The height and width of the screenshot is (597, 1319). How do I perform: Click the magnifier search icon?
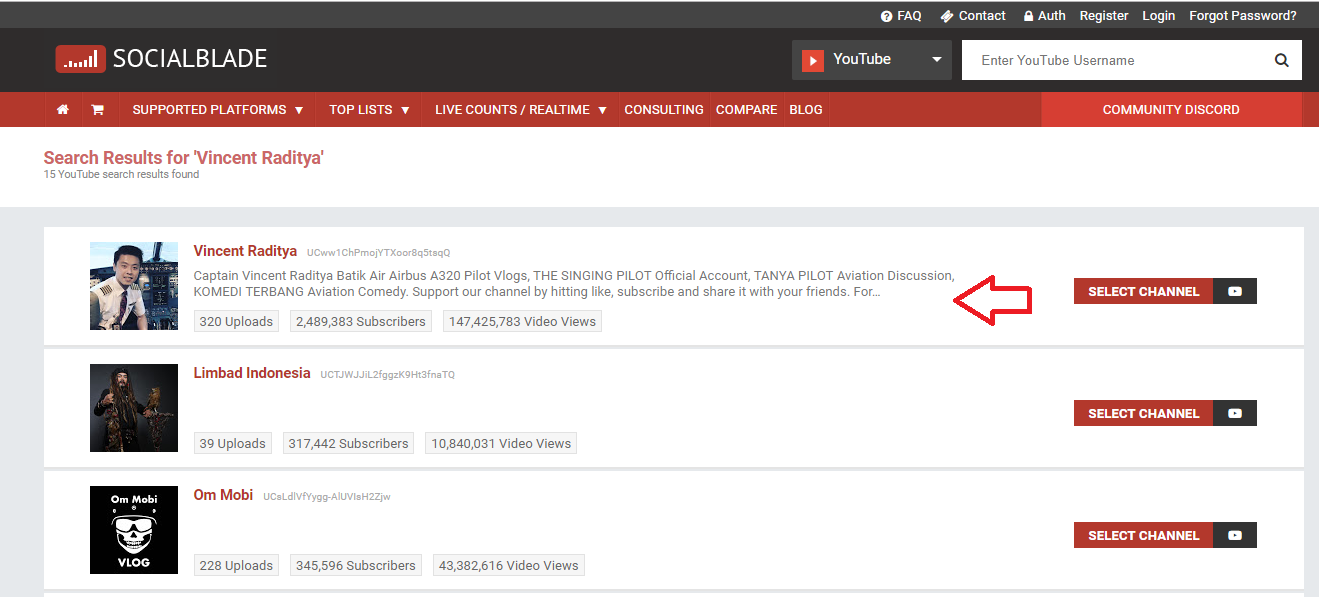click(1281, 60)
